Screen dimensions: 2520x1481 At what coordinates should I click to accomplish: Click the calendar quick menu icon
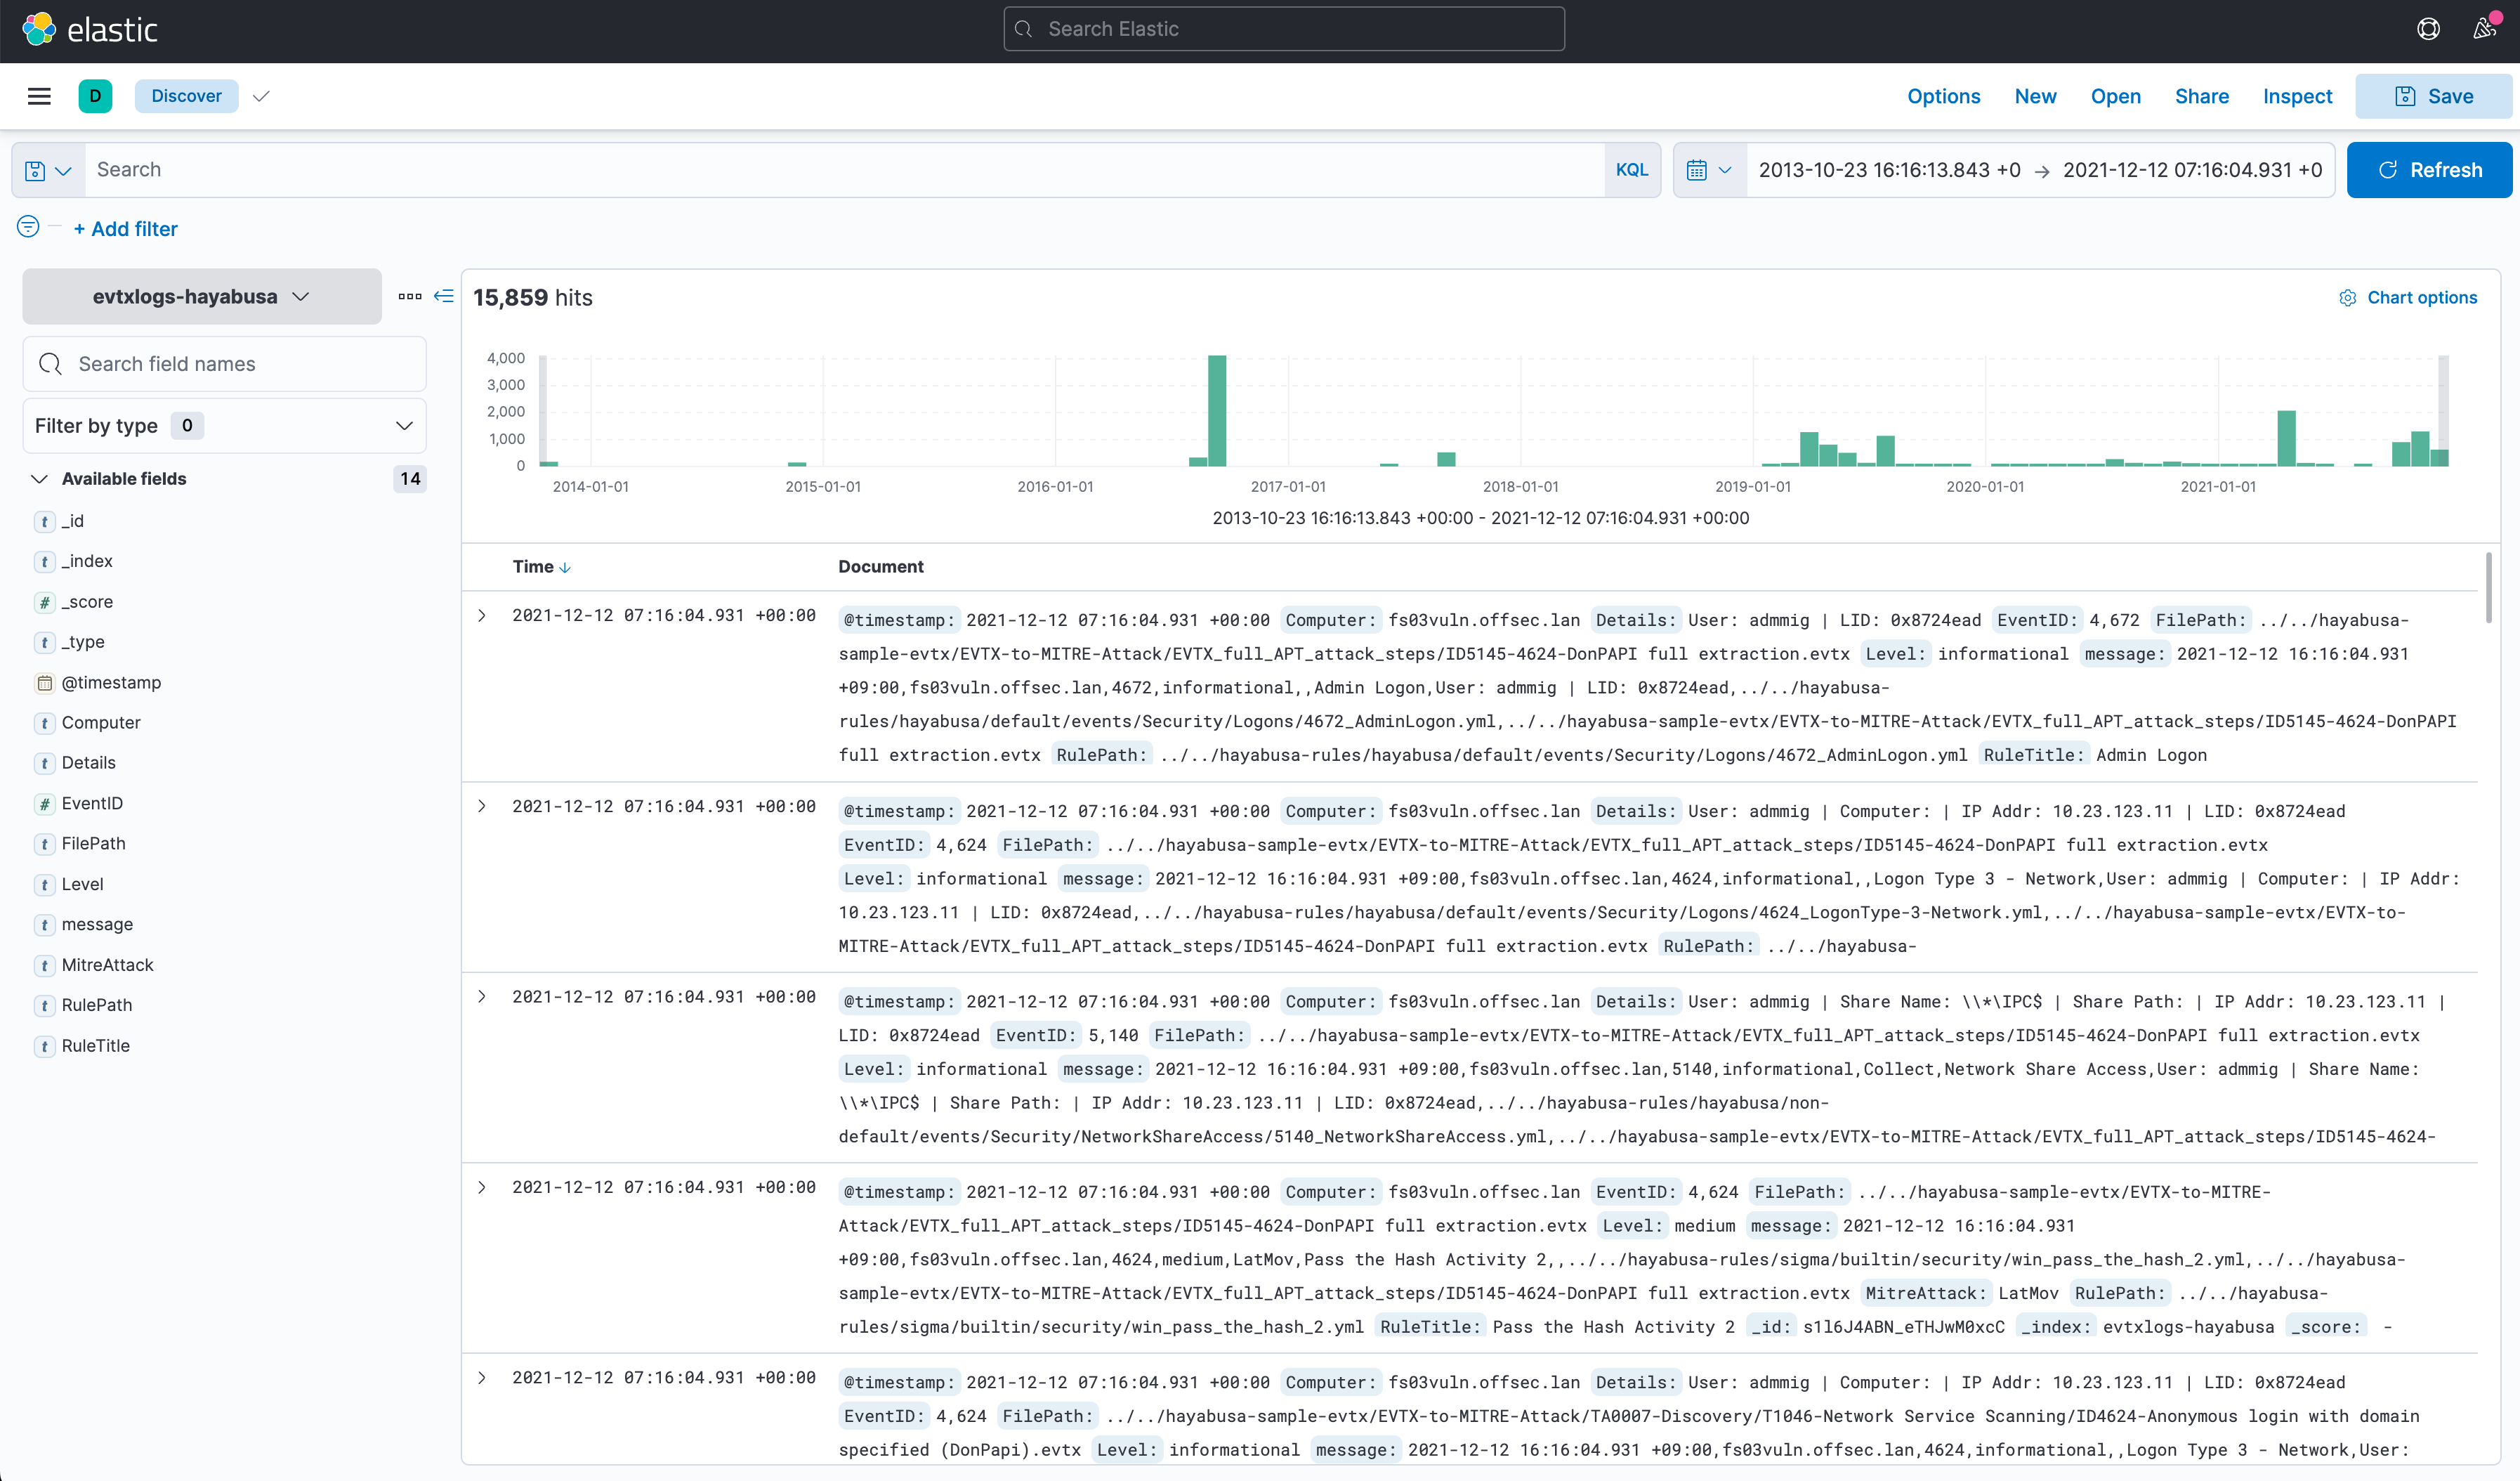pyautogui.click(x=1708, y=170)
